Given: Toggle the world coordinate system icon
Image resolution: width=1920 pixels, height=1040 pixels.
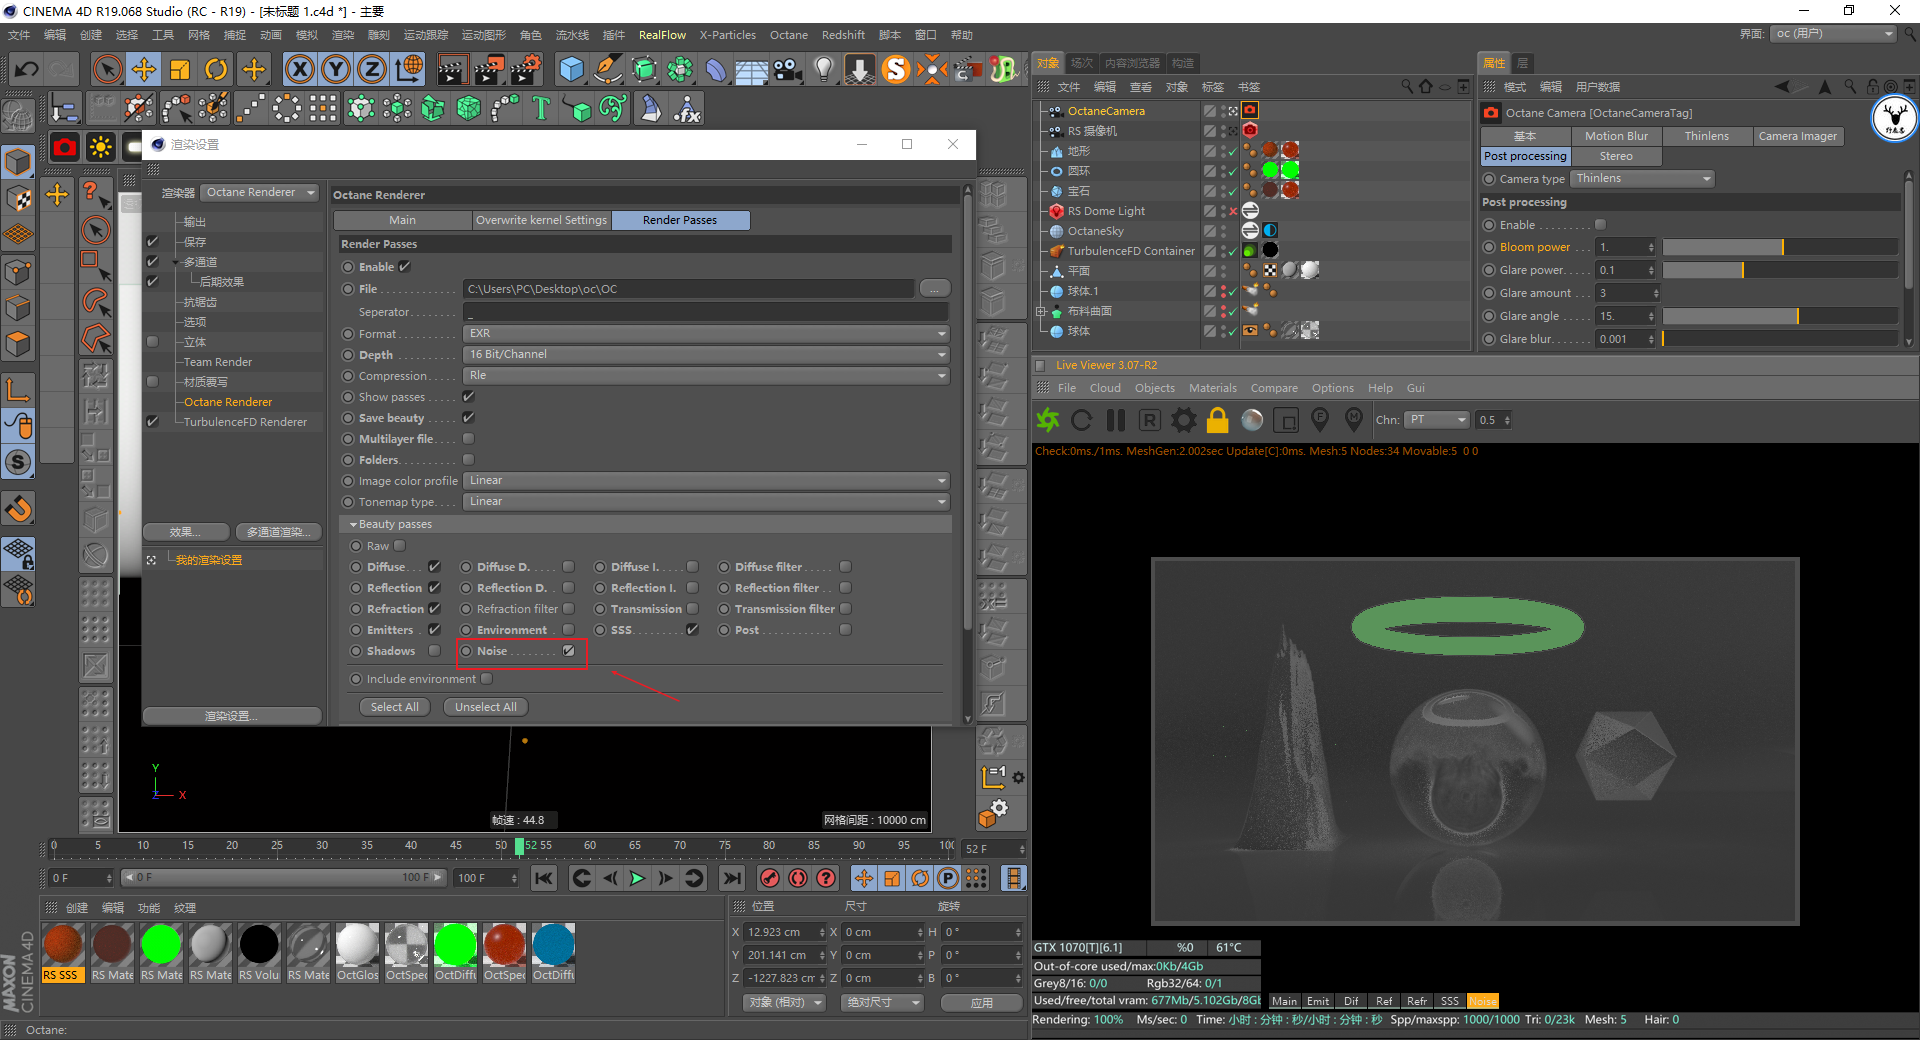Looking at the screenshot, I should [409, 69].
